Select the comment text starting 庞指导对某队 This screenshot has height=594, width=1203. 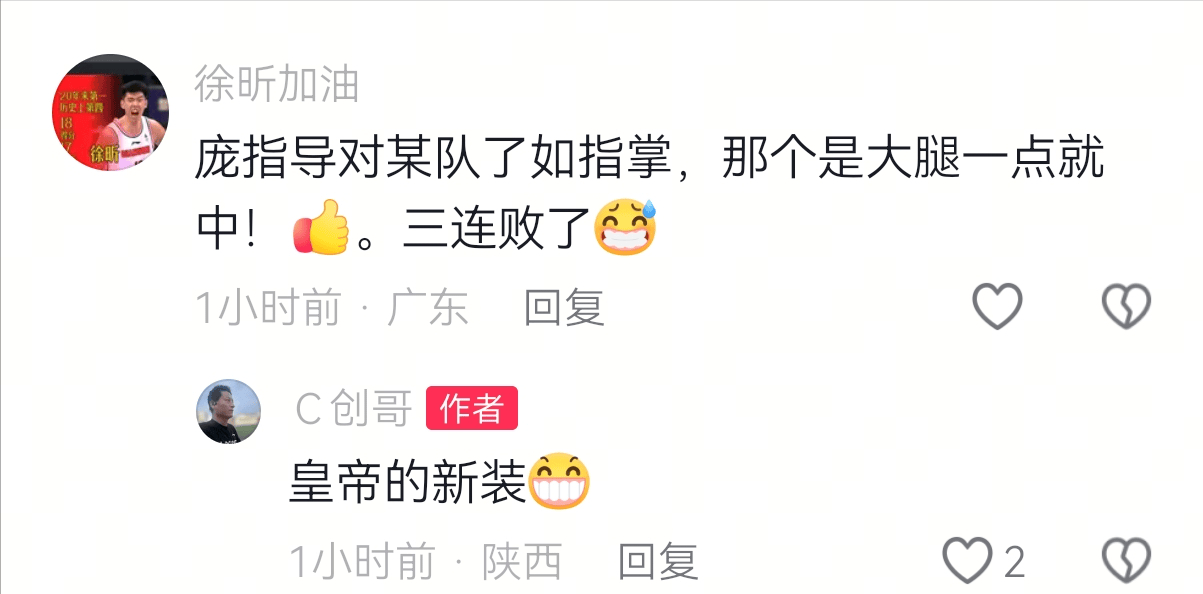(650, 194)
